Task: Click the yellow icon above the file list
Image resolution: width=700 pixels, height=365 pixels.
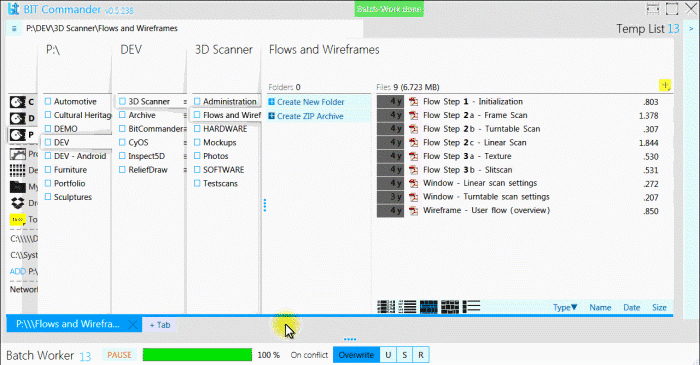Action: [665, 85]
